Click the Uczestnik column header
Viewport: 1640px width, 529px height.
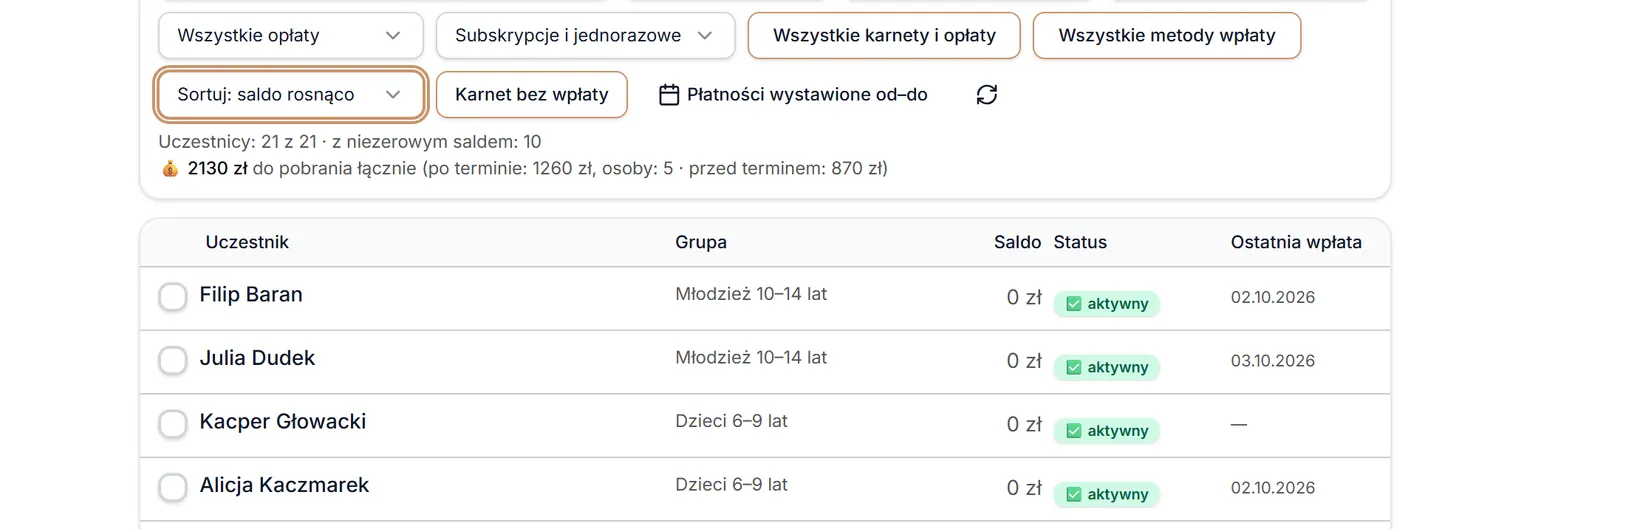pyautogui.click(x=247, y=242)
